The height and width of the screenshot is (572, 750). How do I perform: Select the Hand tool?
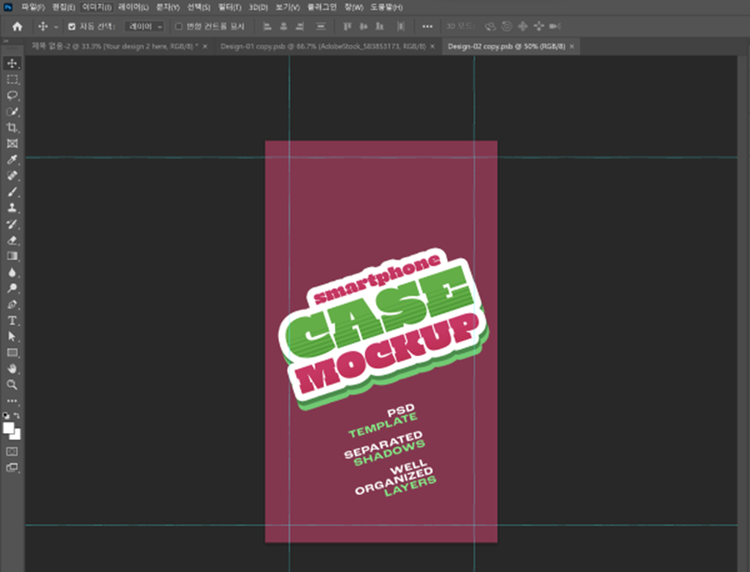[x=13, y=368]
